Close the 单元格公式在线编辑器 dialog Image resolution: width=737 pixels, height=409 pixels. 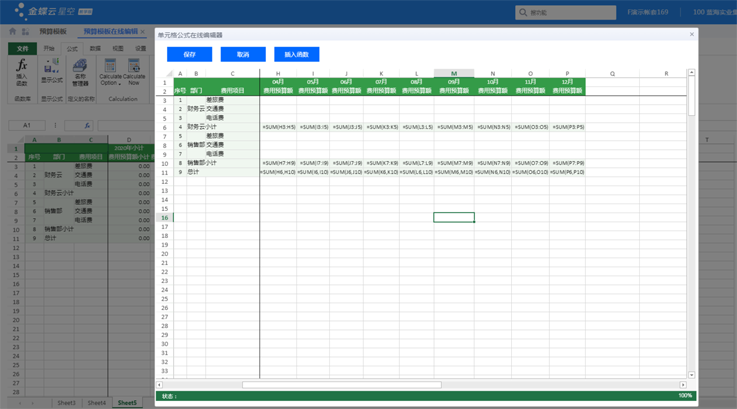pos(691,35)
